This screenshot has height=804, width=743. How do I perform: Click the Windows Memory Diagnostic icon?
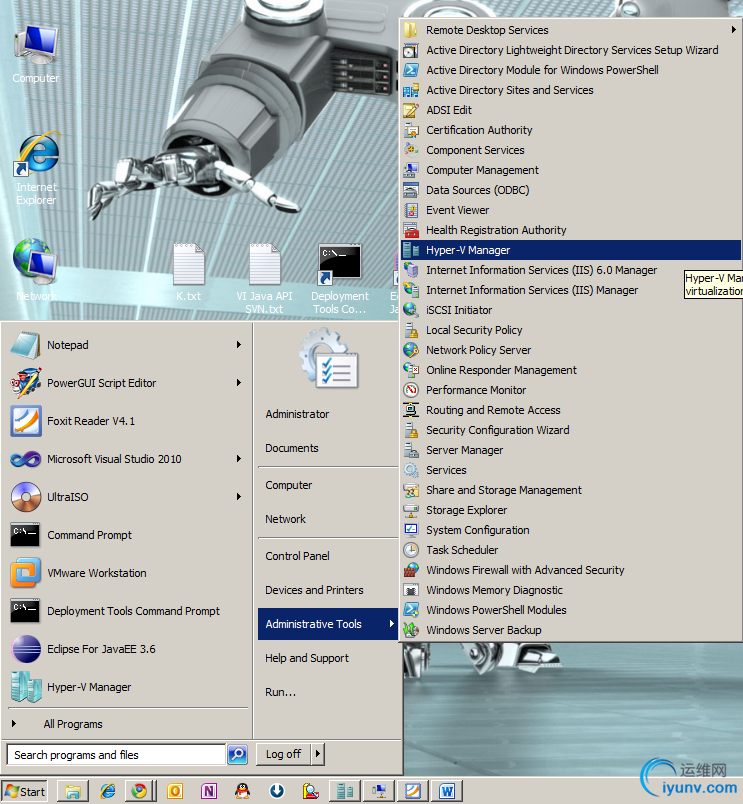coord(411,590)
